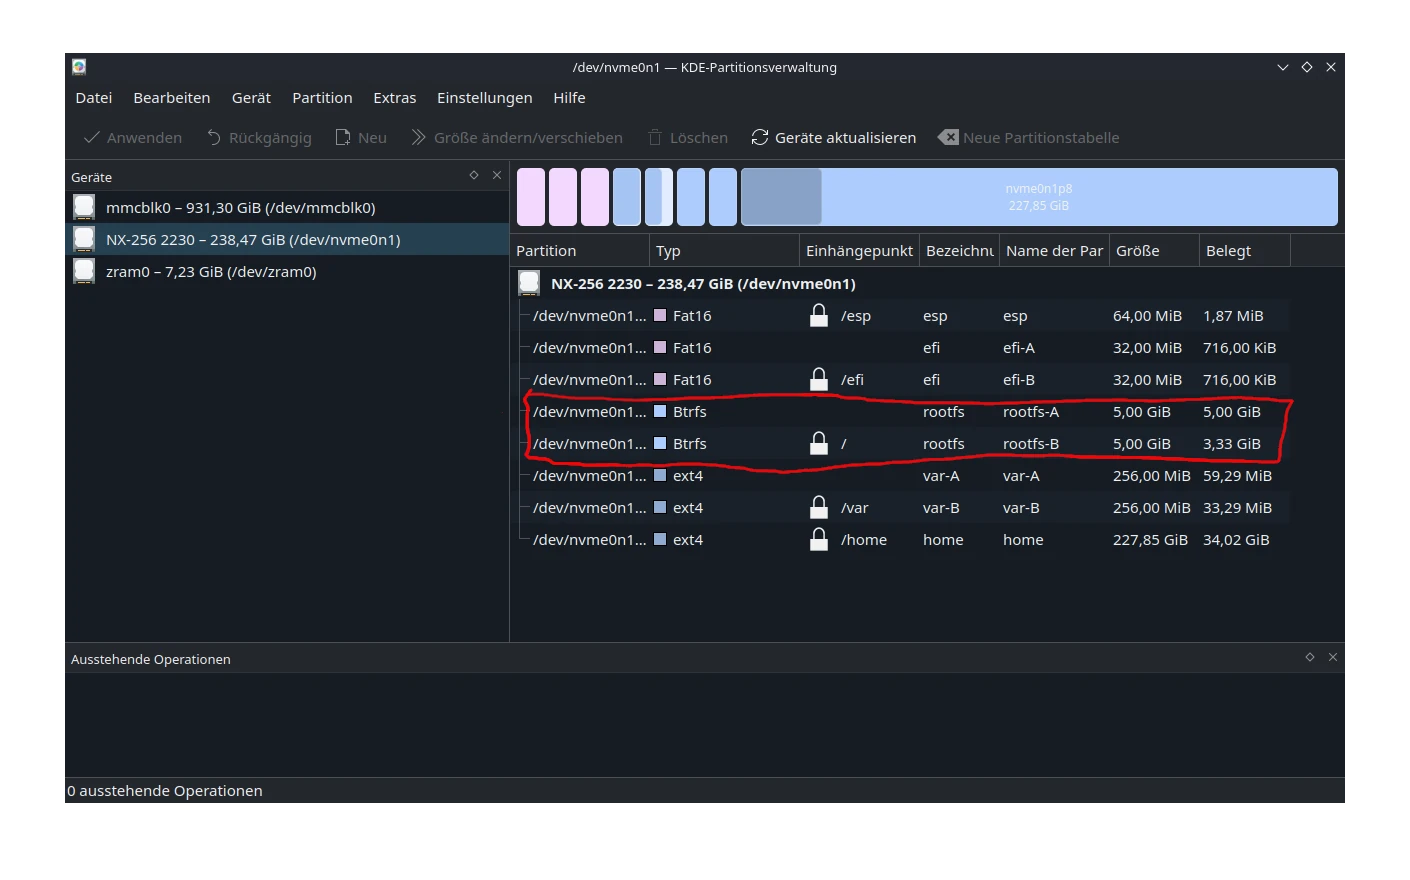The width and height of the screenshot is (1410, 880).
Task: Click the Geräte aktualisieren refresh icon
Action: click(x=759, y=137)
